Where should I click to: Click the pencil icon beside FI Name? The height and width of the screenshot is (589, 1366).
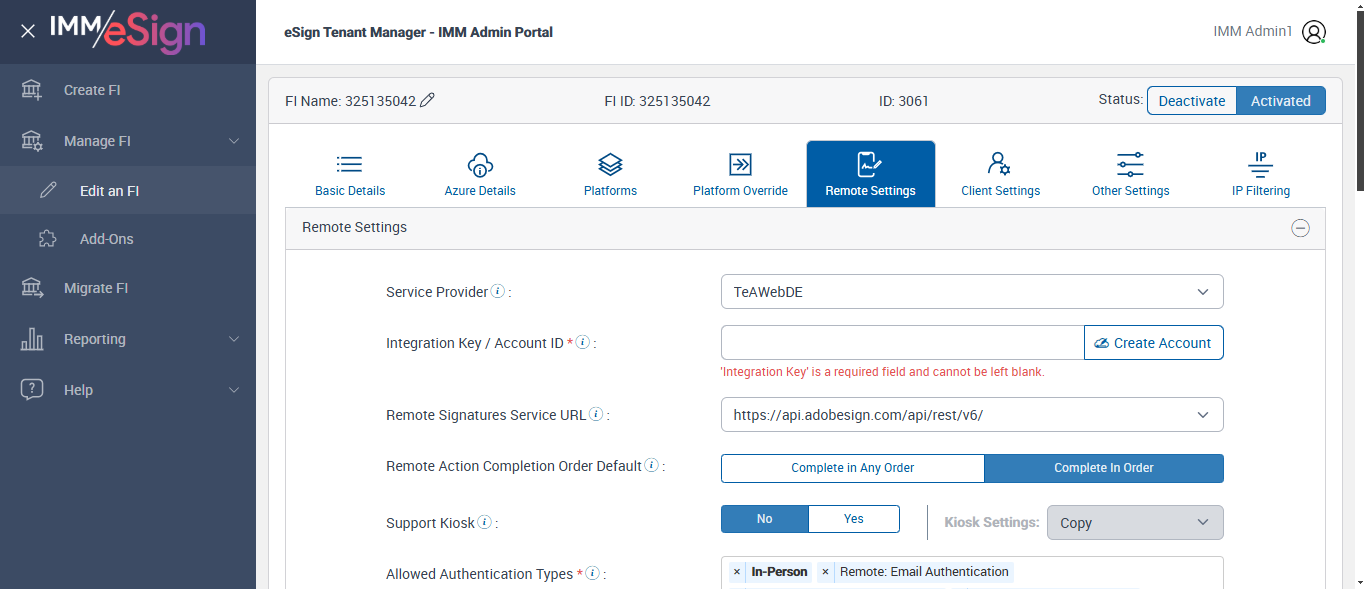428,100
